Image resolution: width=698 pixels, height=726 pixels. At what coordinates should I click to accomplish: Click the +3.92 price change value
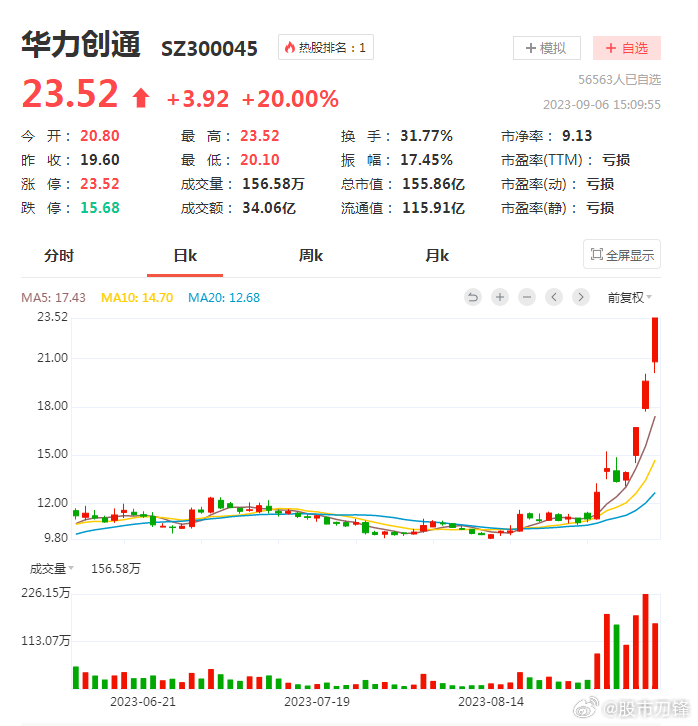pos(198,99)
